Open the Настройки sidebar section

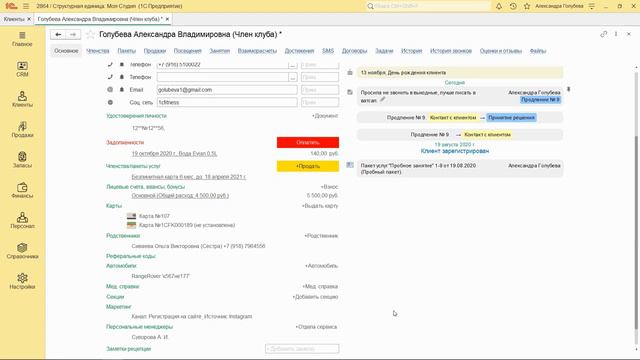(22, 281)
